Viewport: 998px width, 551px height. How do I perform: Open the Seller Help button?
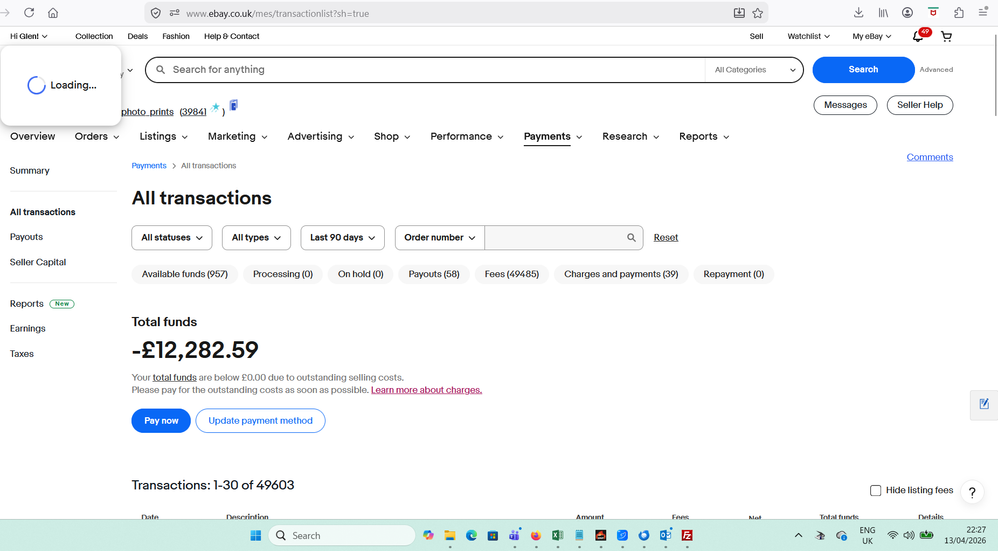(x=920, y=105)
